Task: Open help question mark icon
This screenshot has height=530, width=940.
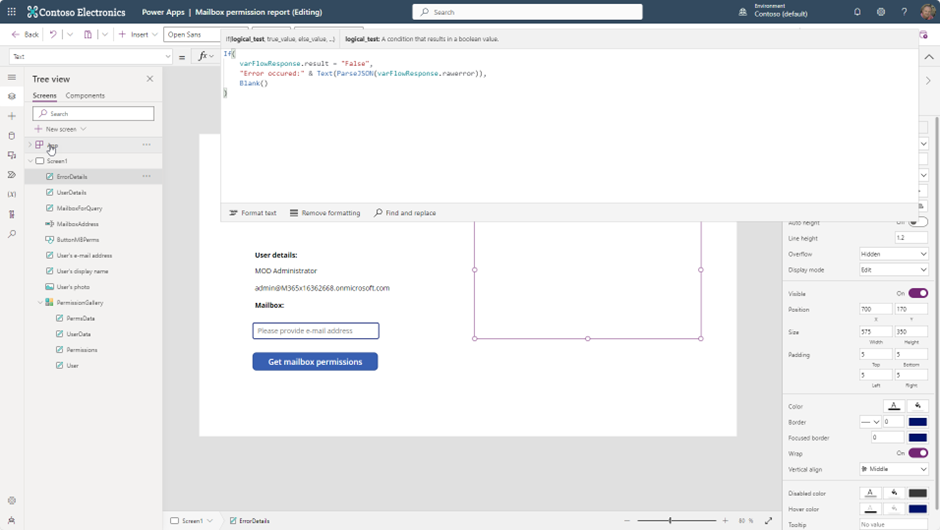Action: [x=904, y=11]
